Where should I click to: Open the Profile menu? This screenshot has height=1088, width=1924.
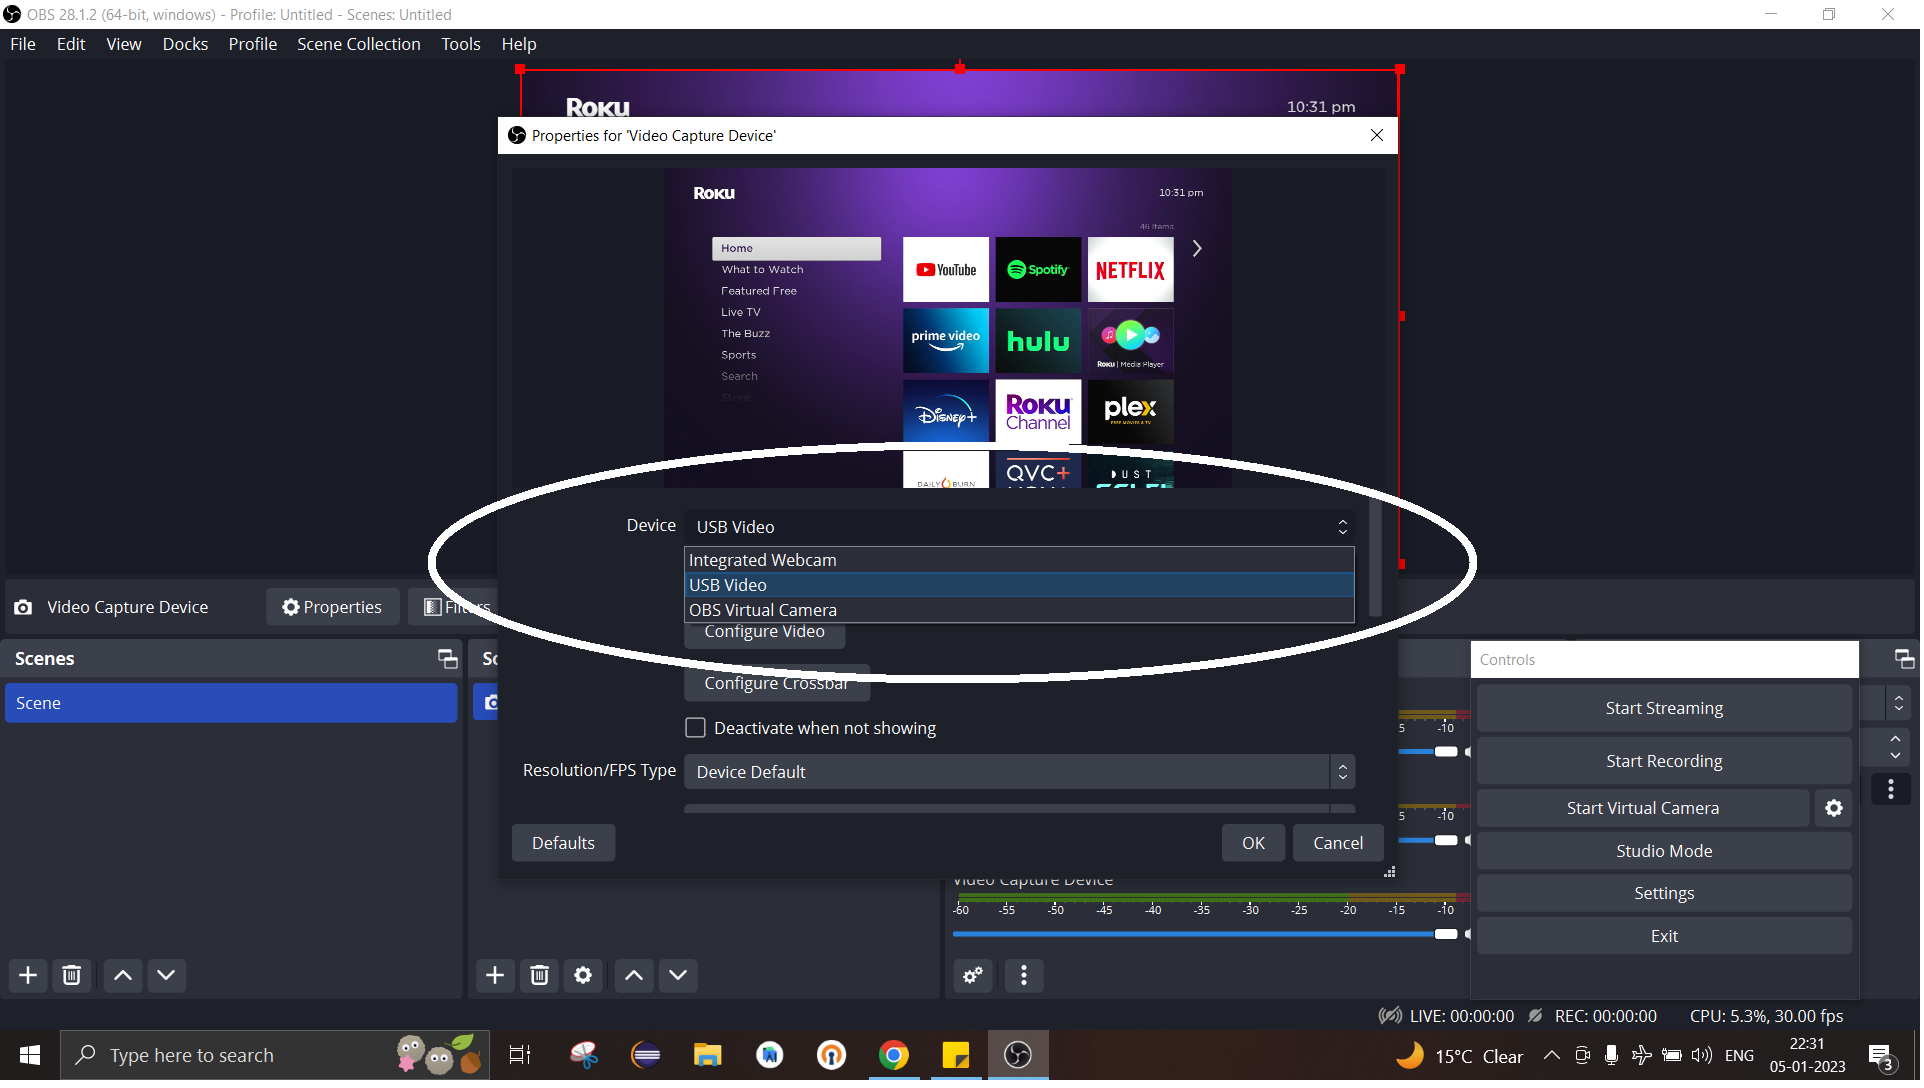253,44
